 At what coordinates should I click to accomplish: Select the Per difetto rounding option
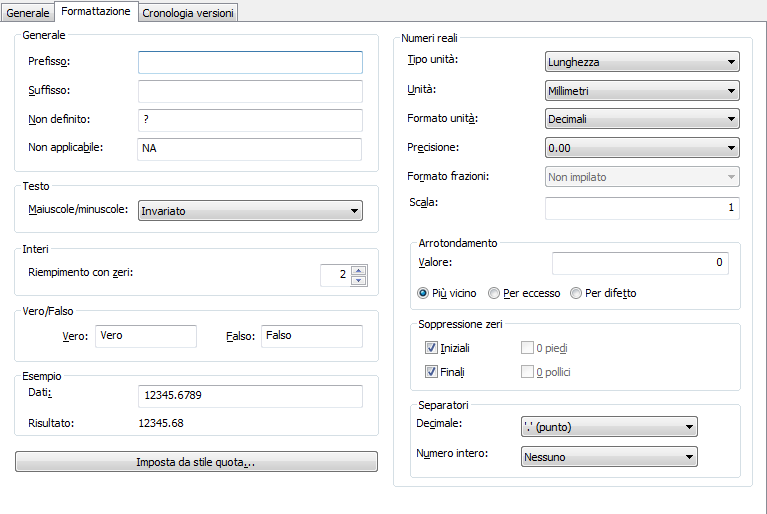[x=576, y=294]
